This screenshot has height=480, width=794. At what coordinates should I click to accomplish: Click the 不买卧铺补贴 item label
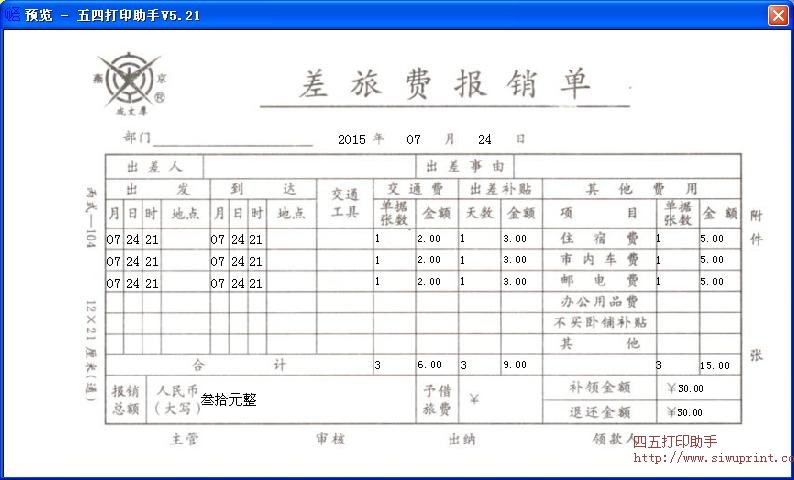(600, 323)
